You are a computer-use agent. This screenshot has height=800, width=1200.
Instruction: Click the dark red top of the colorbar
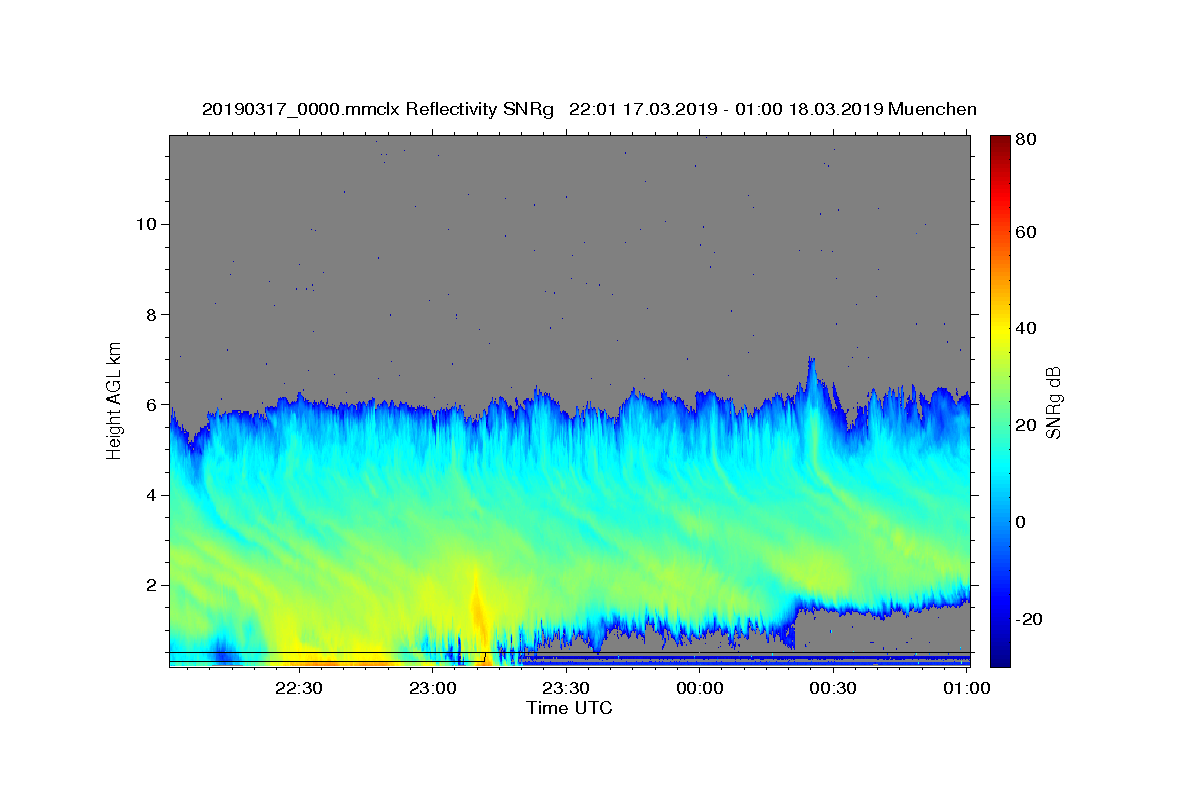[x=1000, y=143]
